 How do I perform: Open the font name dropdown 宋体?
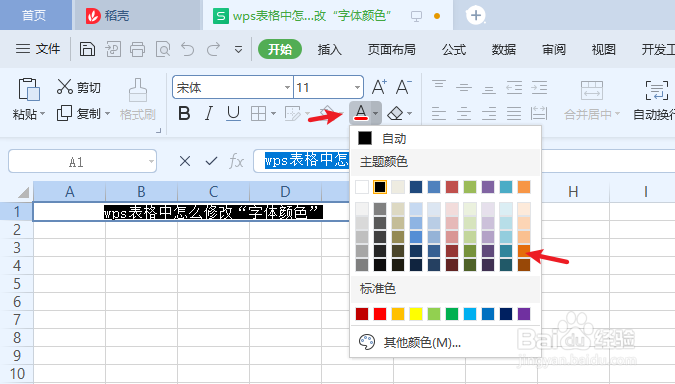pyautogui.click(x=288, y=88)
